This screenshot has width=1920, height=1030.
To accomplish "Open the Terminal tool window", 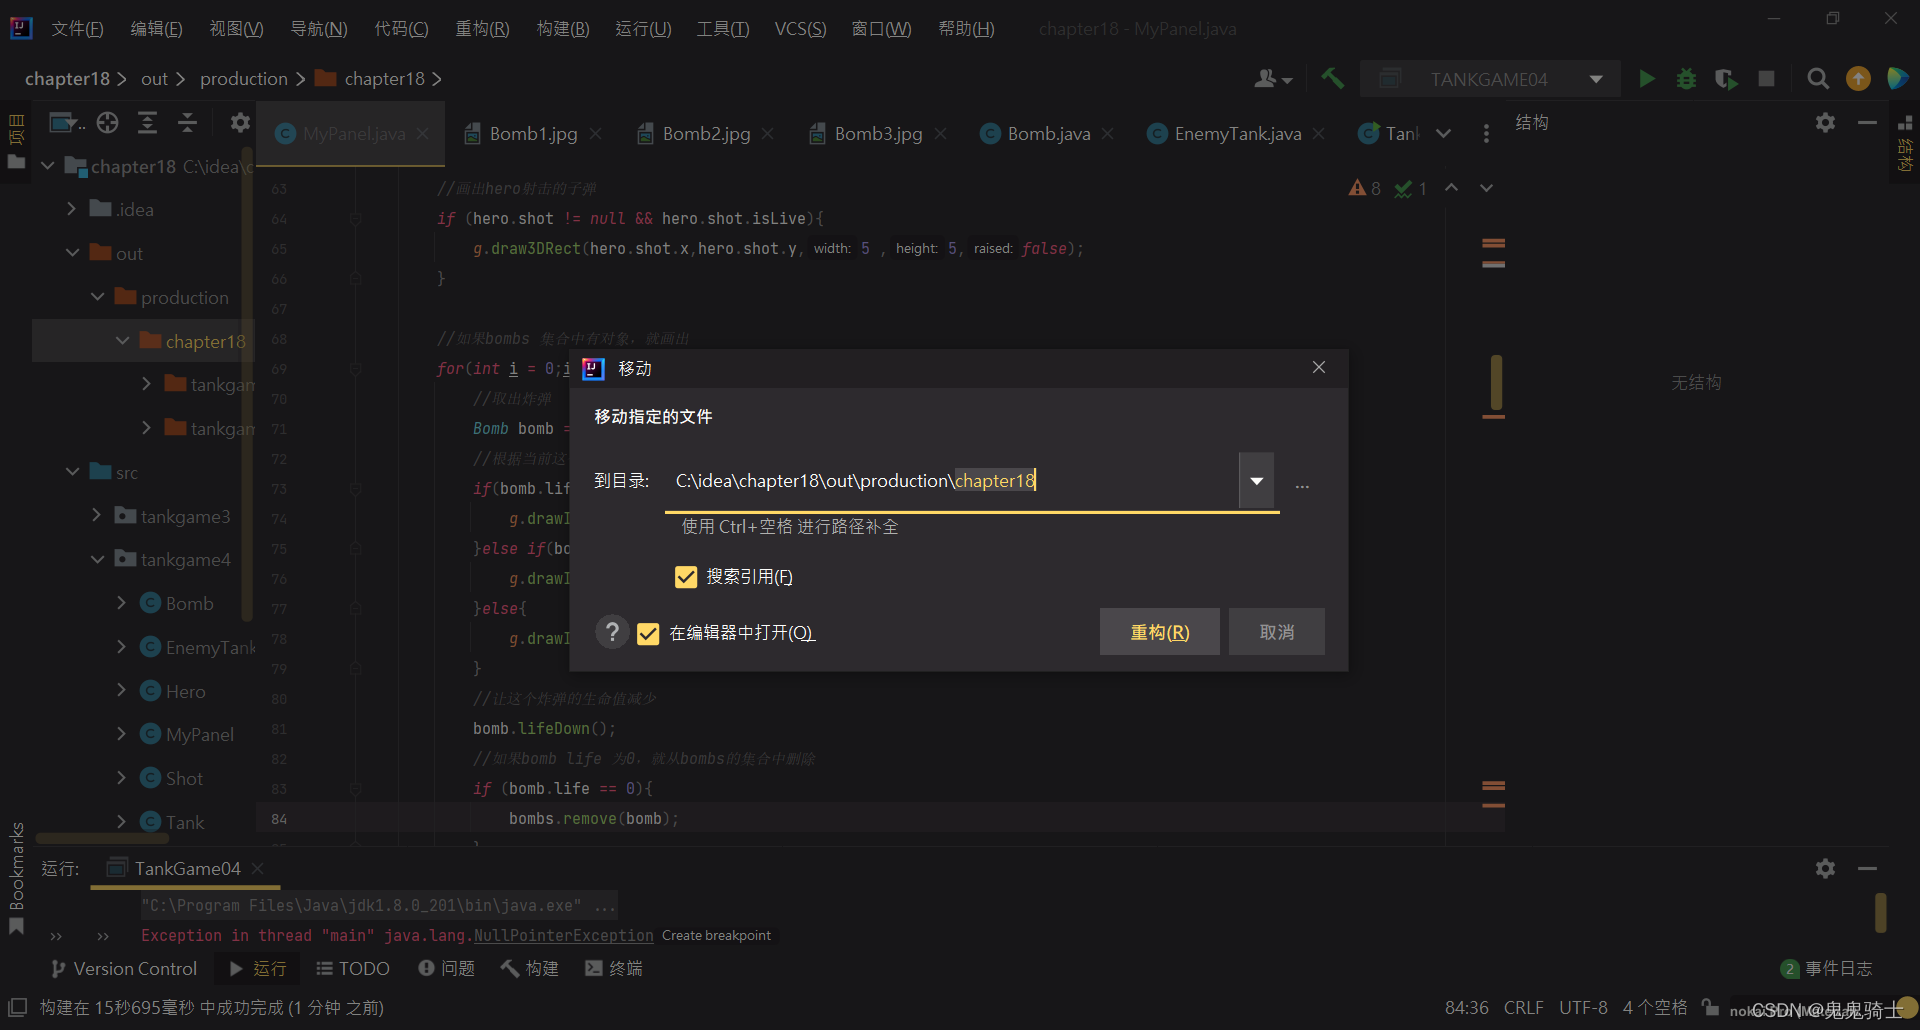I will [614, 968].
